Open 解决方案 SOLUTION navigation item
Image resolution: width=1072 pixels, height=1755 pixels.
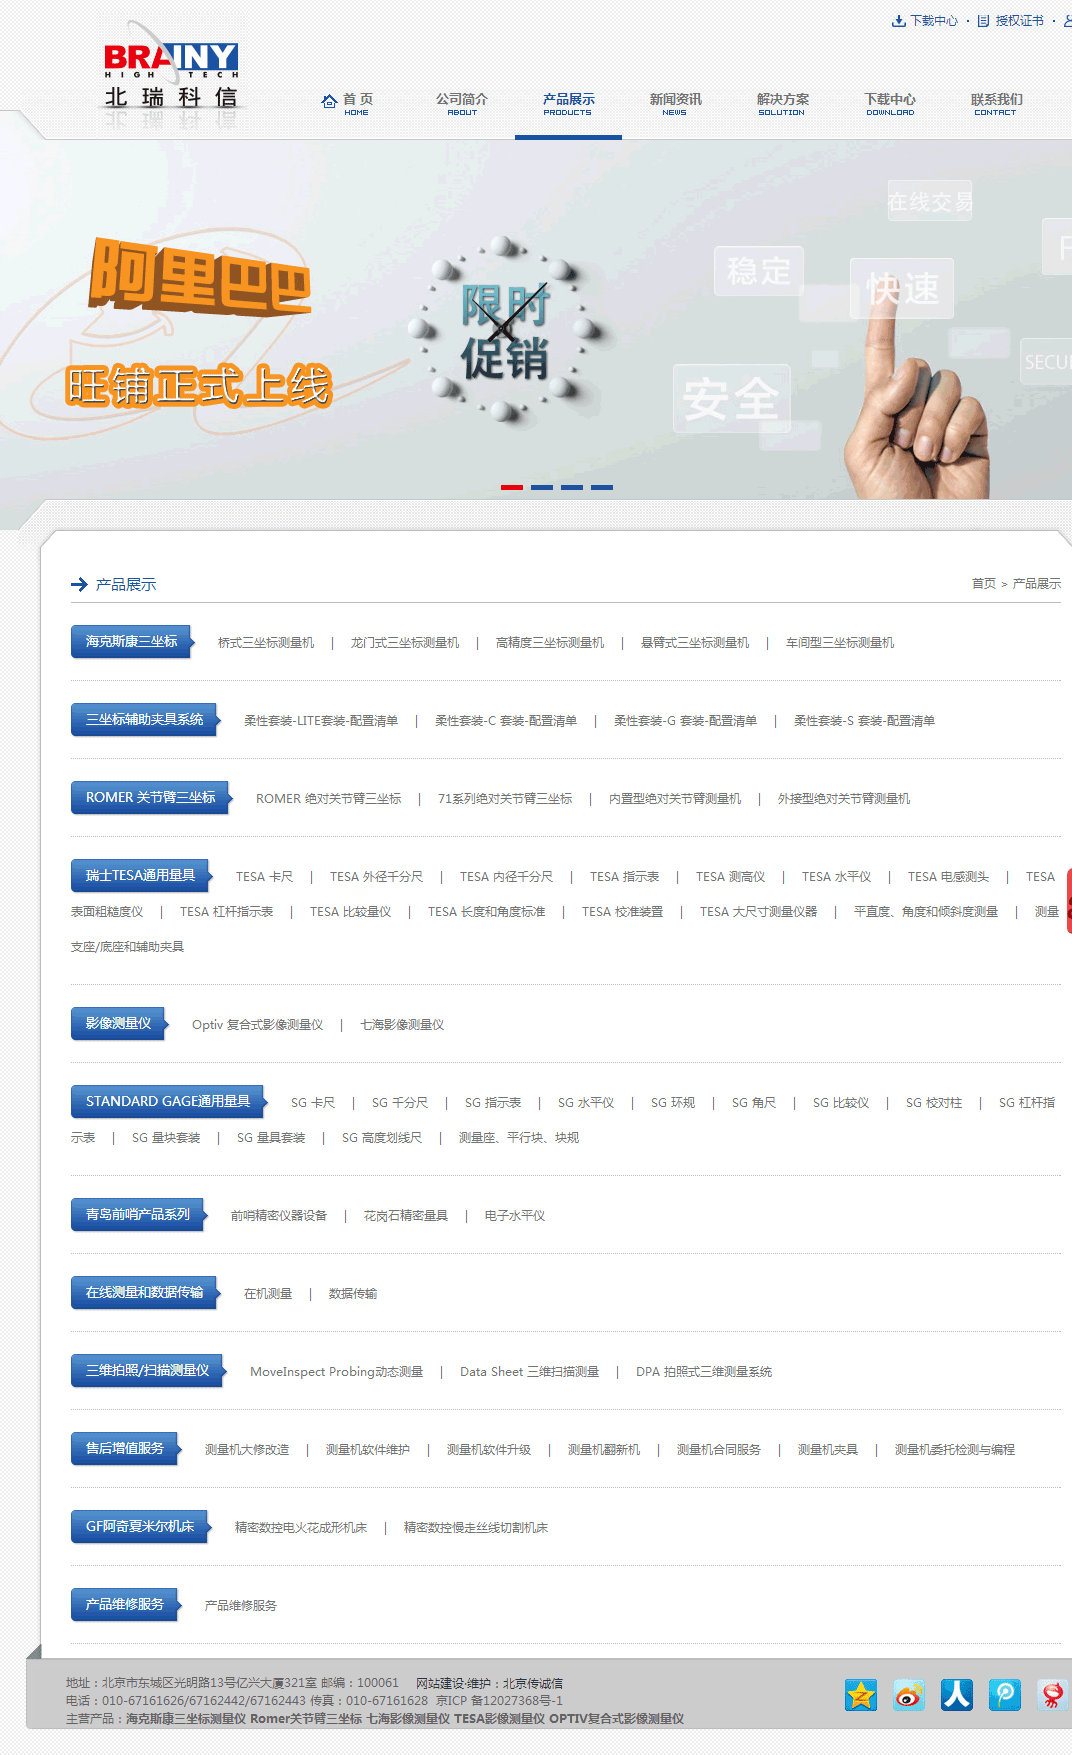(x=782, y=104)
